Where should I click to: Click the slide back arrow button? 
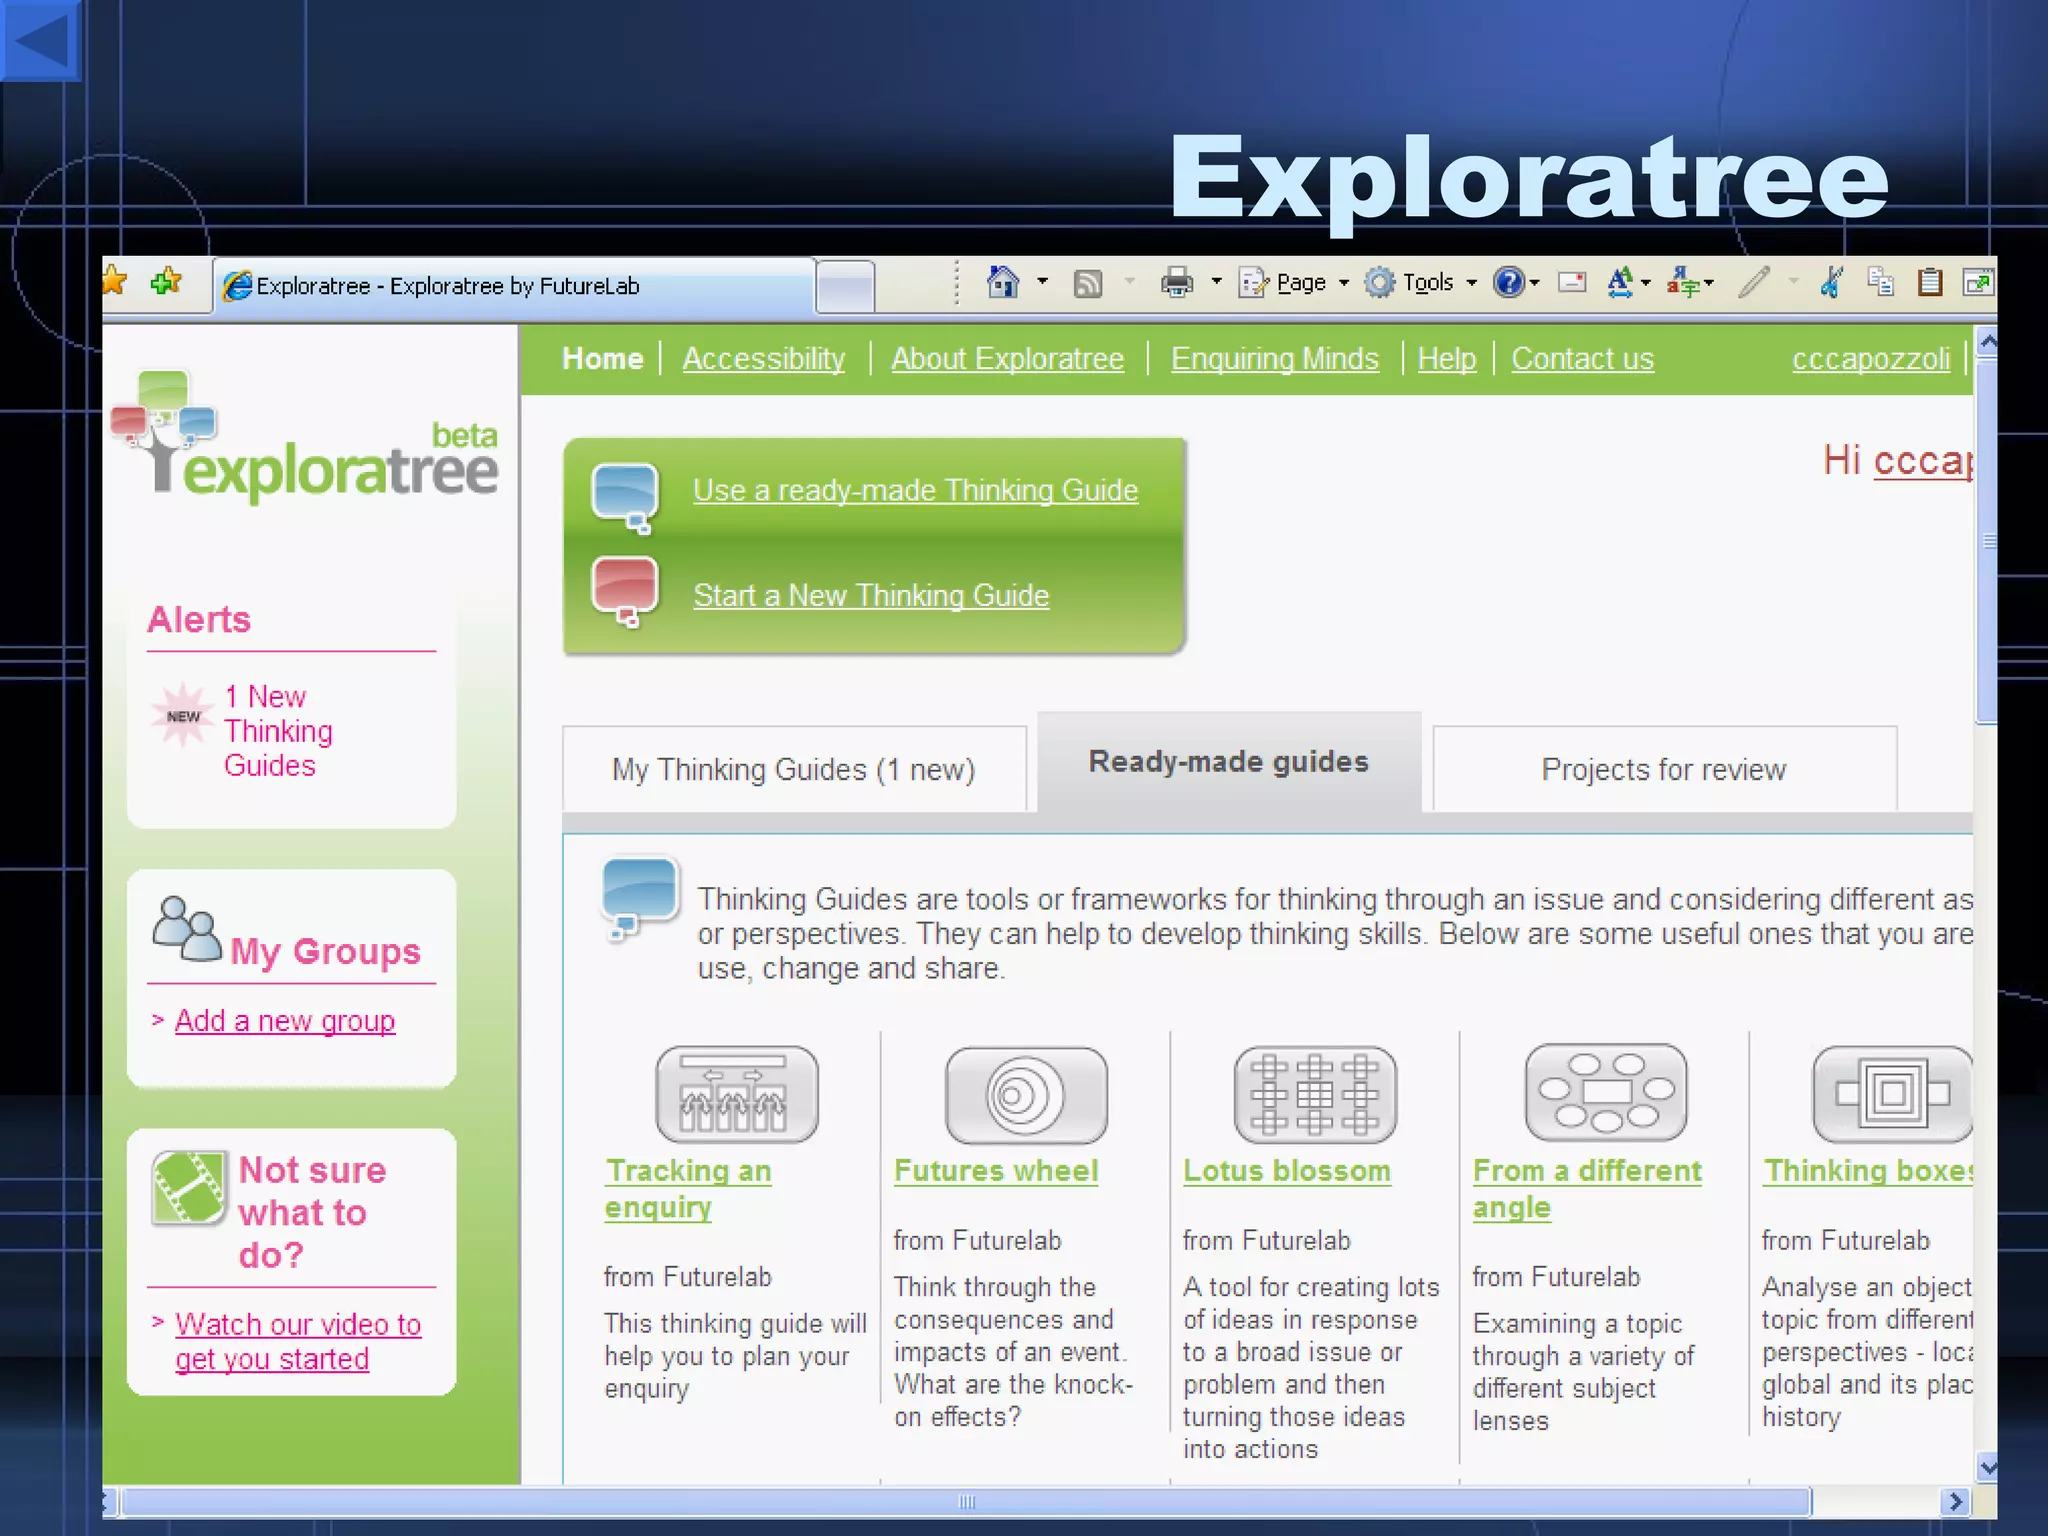[x=40, y=40]
